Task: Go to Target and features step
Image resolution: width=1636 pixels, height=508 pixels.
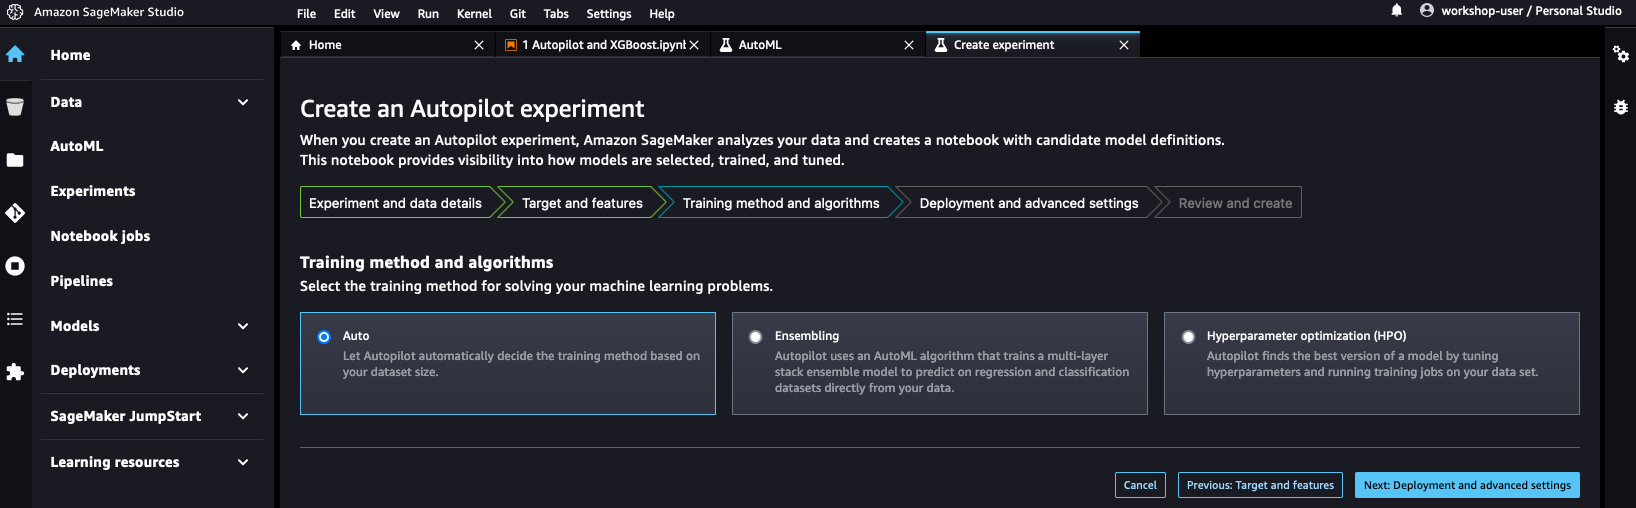Action: [x=582, y=203]
